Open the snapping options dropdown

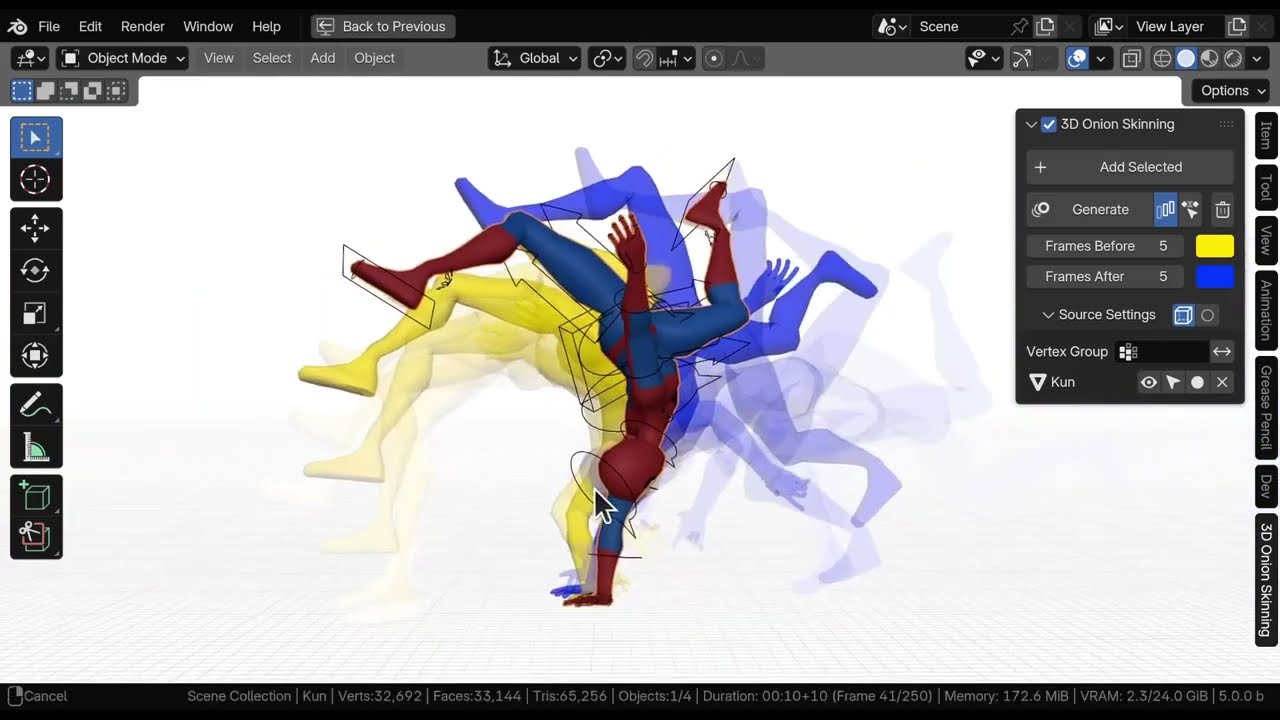point(676,59)
